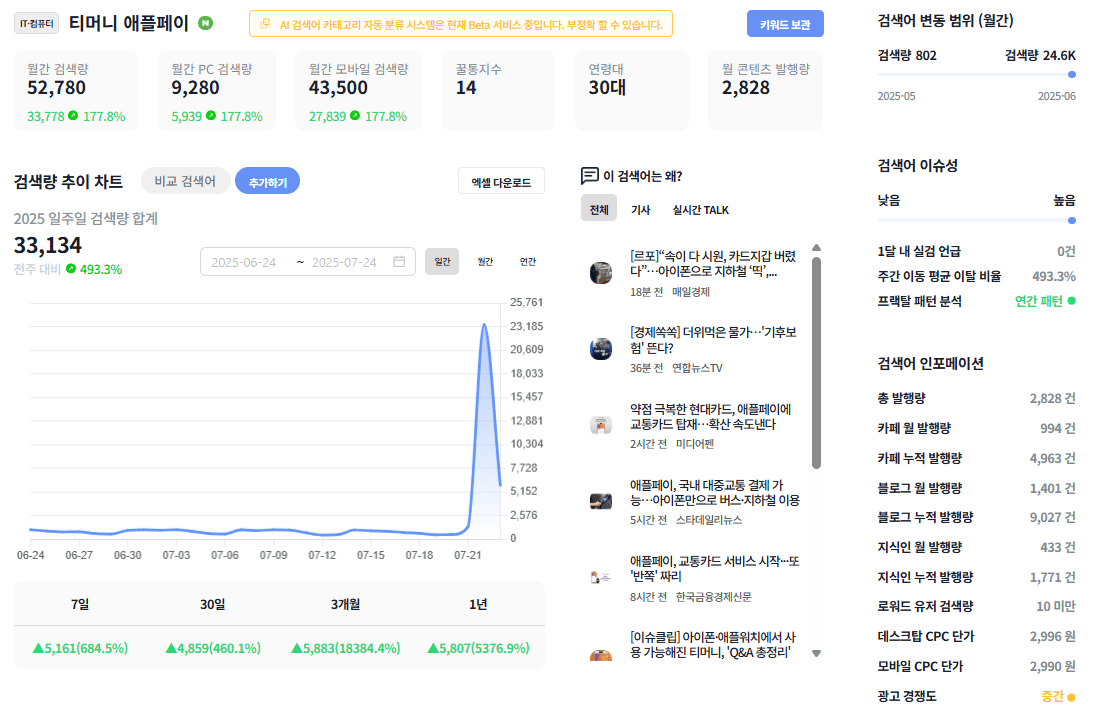Viewport: 1100px width, 720px height.
Task: Switch to the 기사 tab
Action: (x=640, y=210)
